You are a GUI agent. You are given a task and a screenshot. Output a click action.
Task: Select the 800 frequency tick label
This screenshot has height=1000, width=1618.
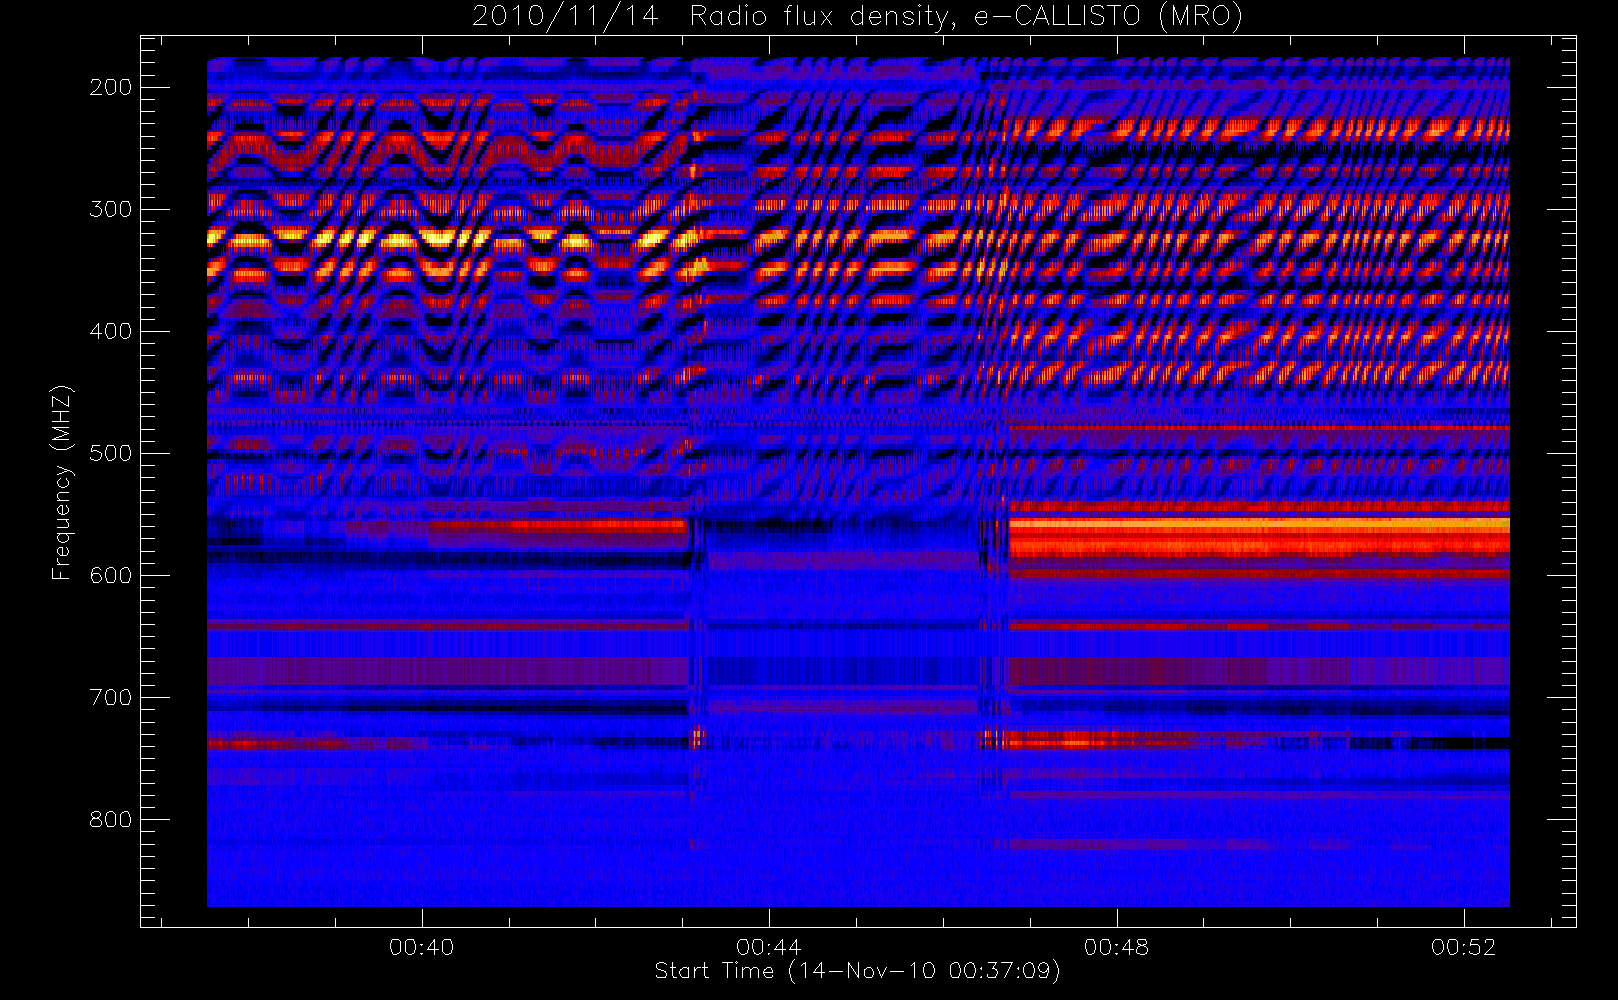point(111,819)
